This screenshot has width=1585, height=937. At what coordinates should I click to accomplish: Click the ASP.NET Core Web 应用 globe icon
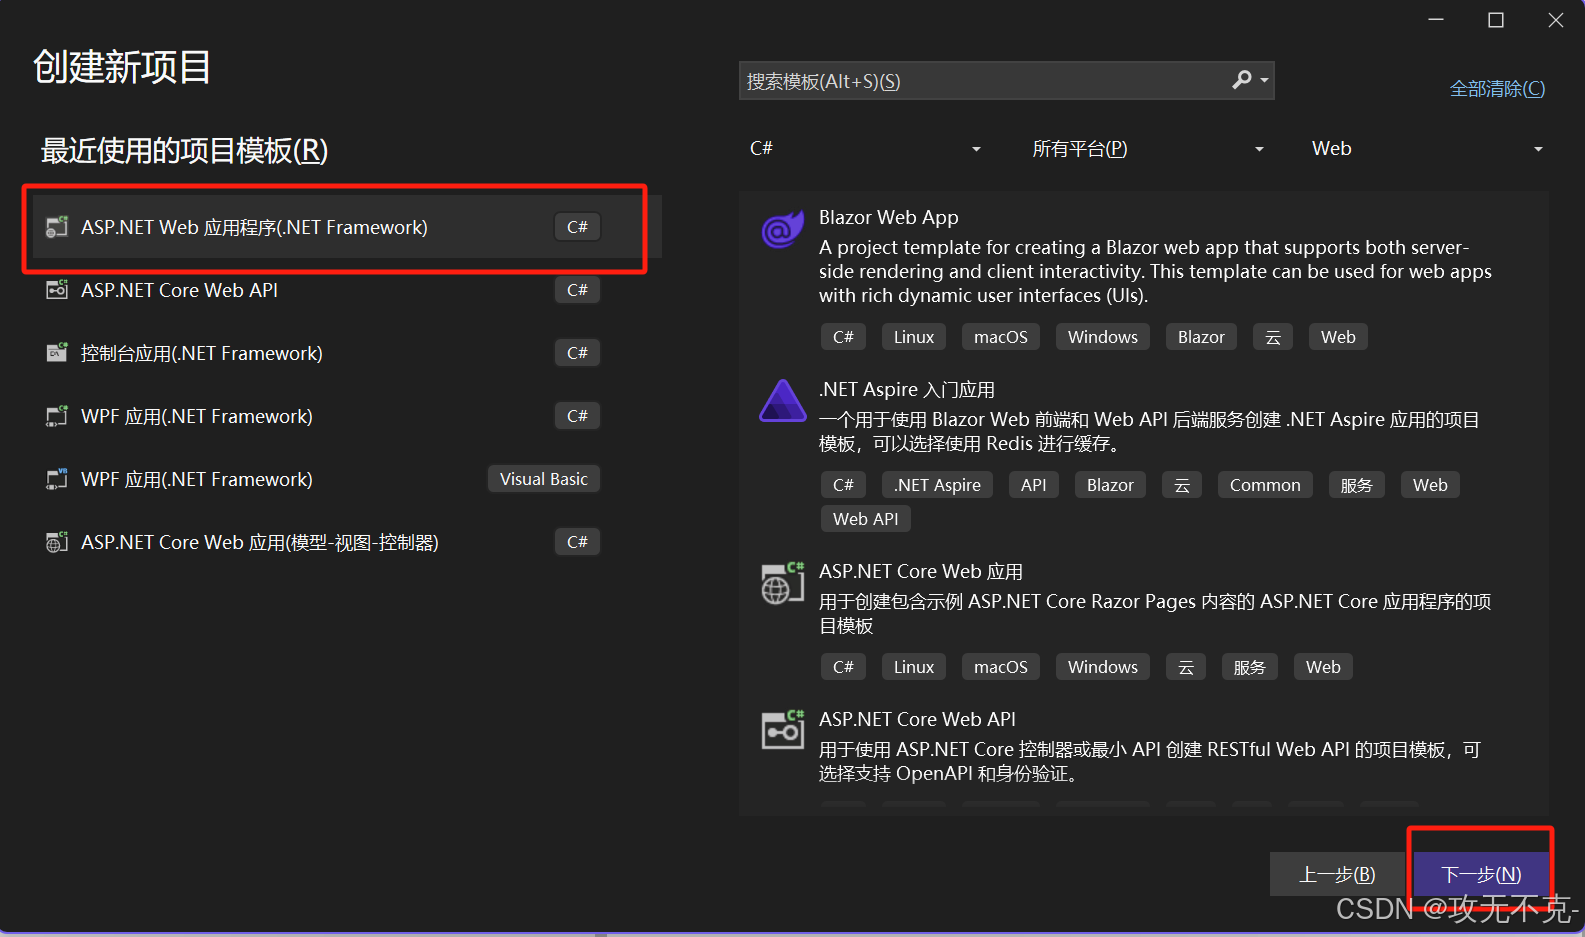pyautogui.click(x=782, y=584)
